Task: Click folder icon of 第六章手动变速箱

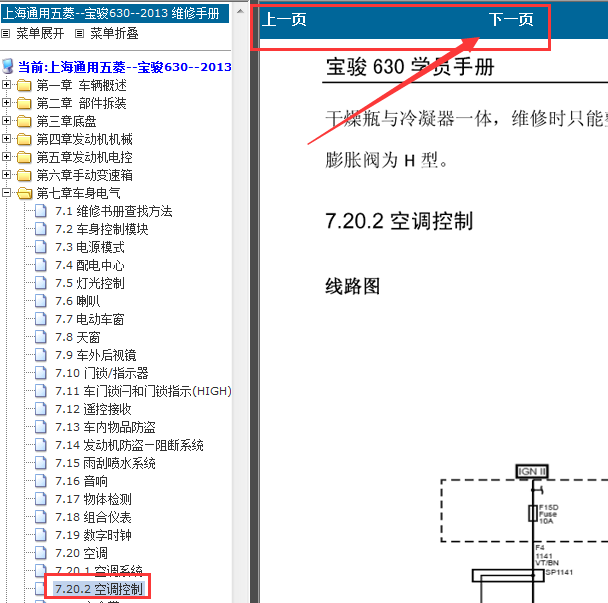Action: click(24, 175)
